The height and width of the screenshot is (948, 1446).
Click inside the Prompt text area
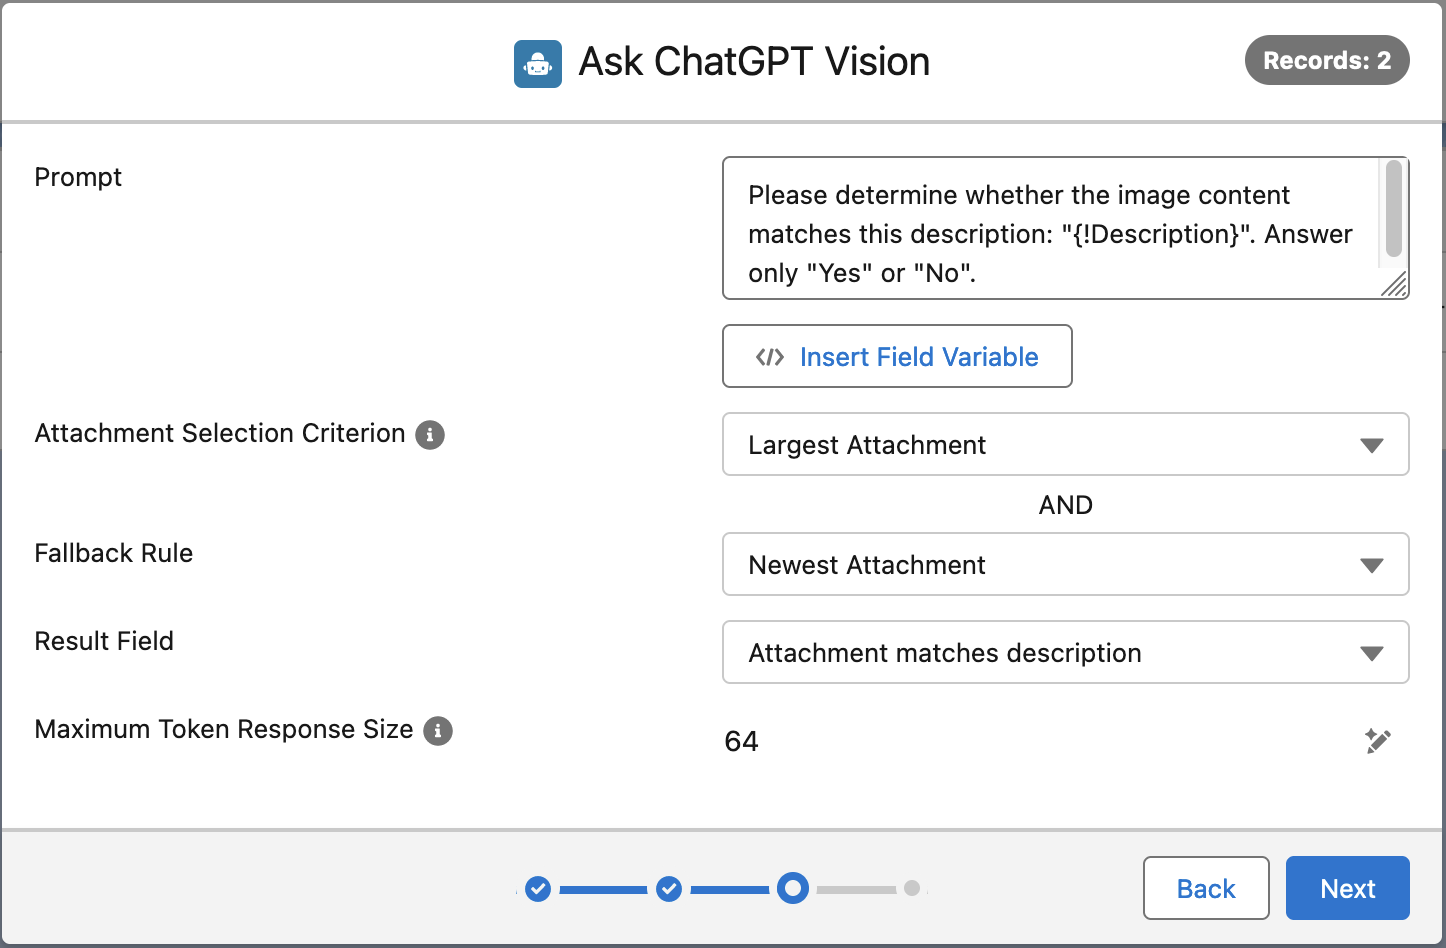pyautogui.click(x=1050, y=228)
